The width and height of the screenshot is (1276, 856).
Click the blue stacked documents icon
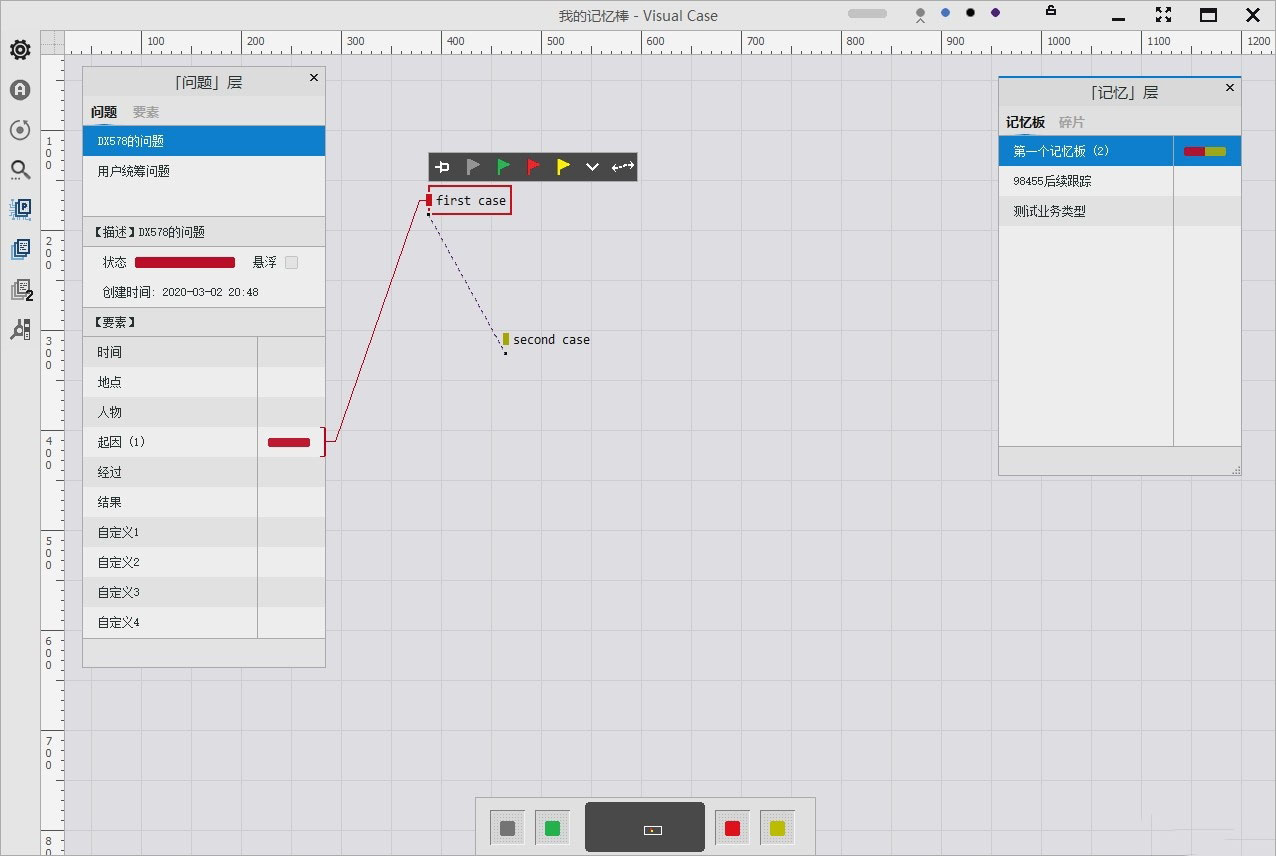click(20, 249)
